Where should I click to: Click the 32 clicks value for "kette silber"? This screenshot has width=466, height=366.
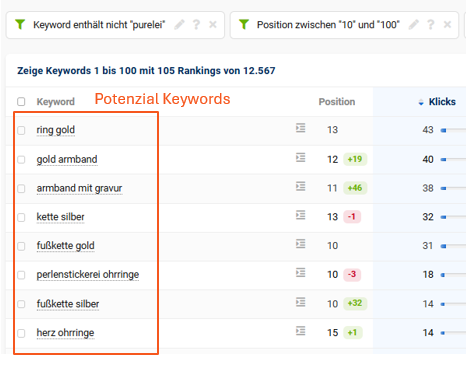tap(428, 217)
